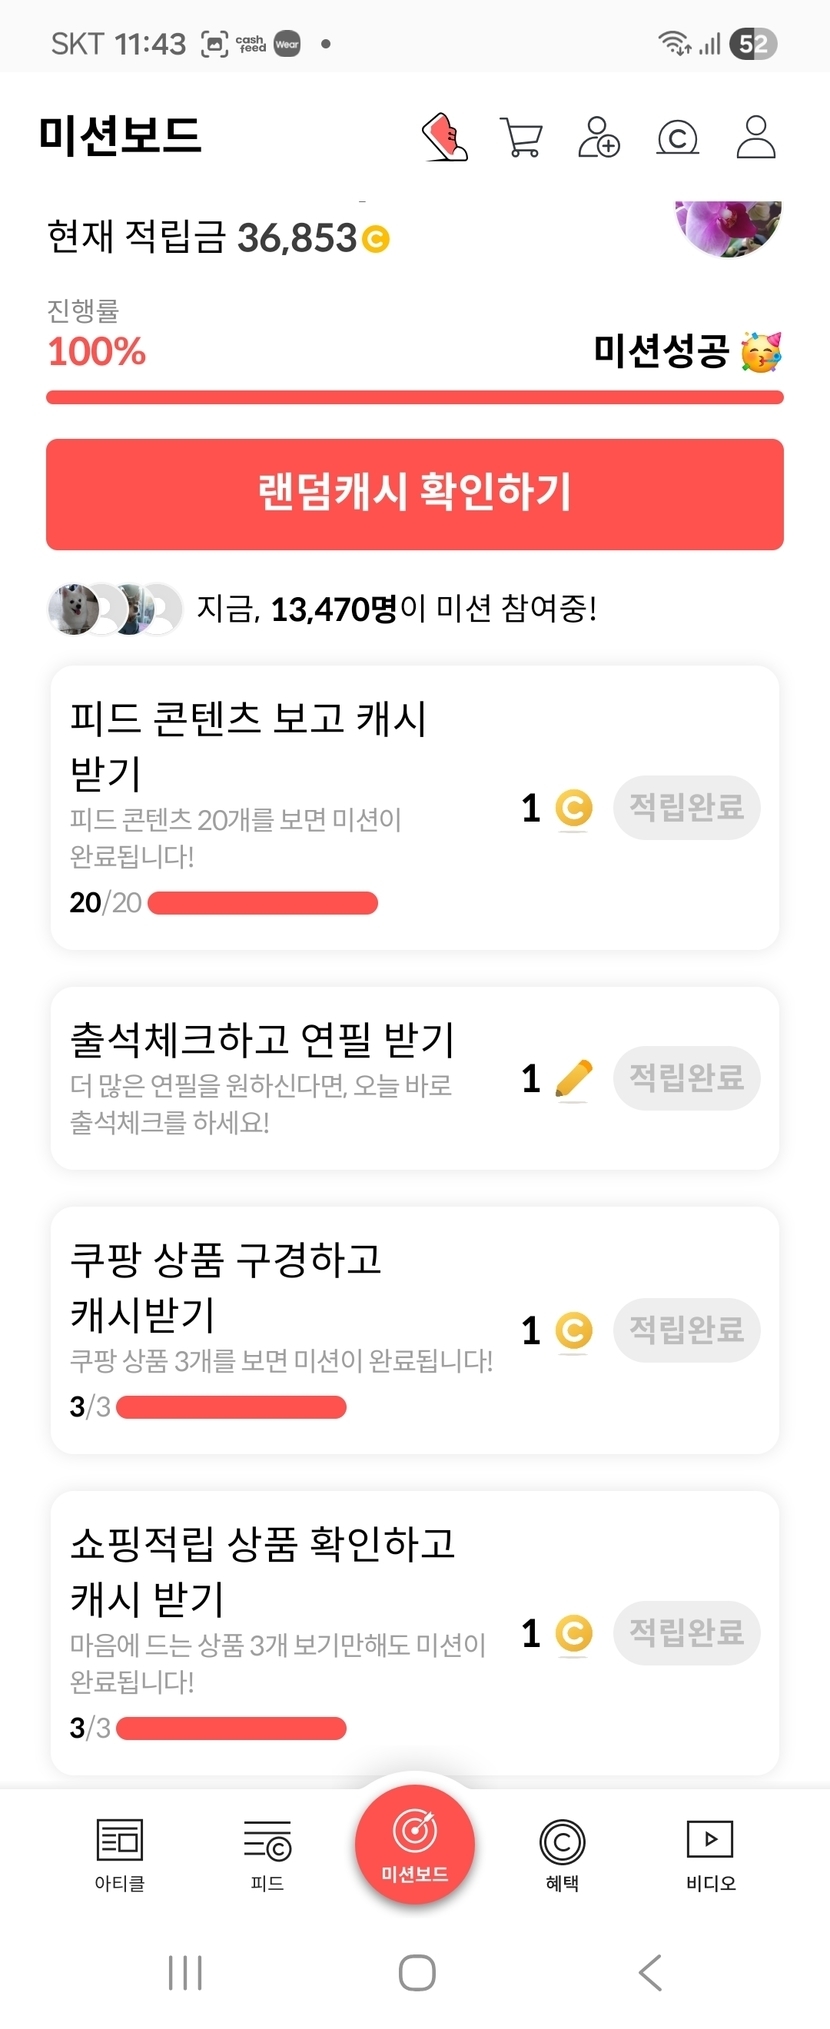Go to the 비디오 tab
The image size is (830, 2029).
710,1854
